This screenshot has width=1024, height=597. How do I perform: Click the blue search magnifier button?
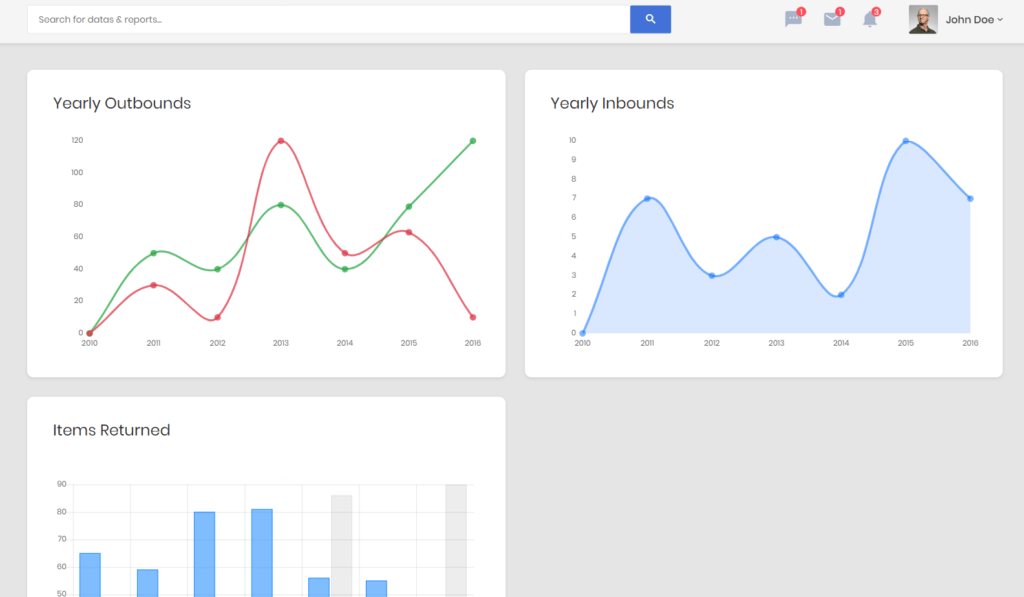[x=650, y=20]
